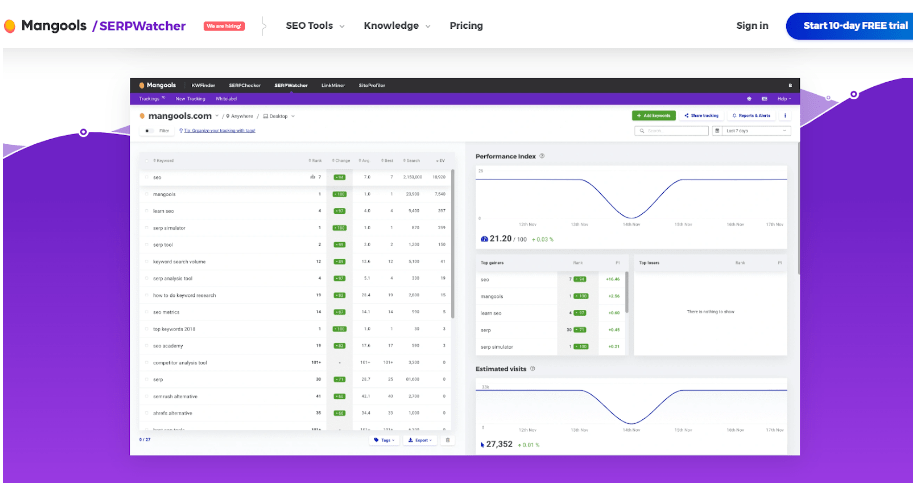This screenshot has height=487, width=916.
Task: Open the three-dot more options menu
Action: pyautogui.click(x=785, y=116)
